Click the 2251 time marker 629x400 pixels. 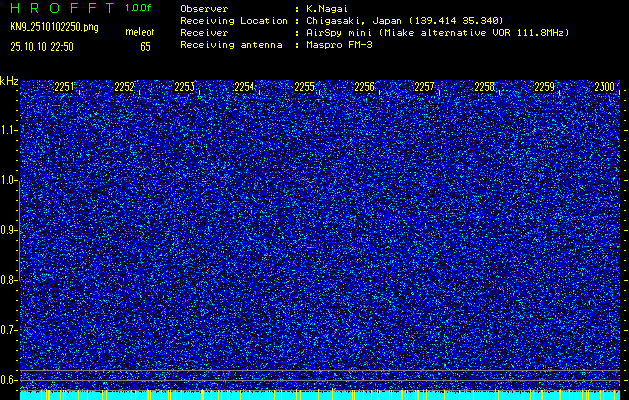[x=64, y=87]
